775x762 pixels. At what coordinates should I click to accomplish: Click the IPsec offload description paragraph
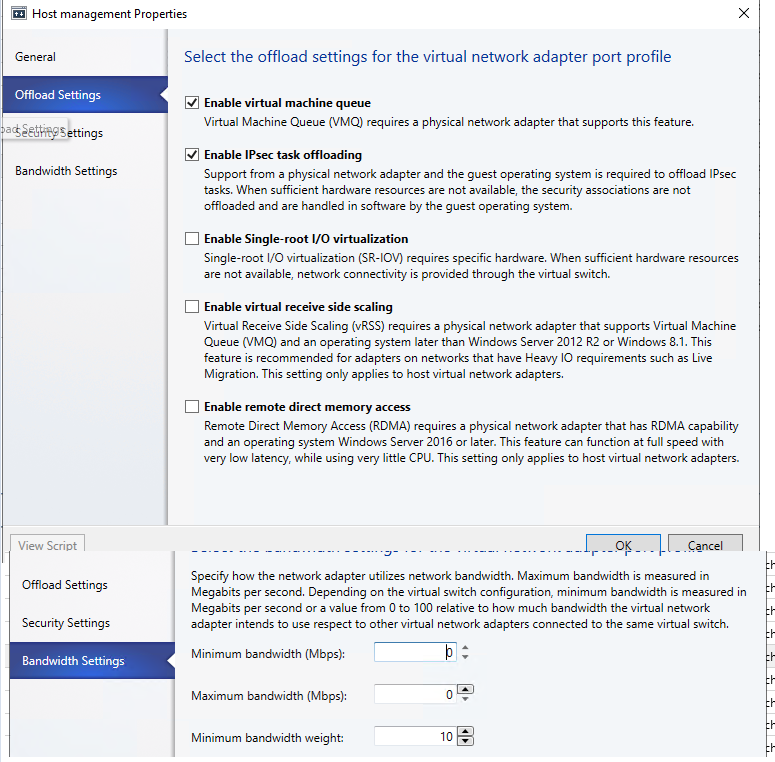[x=470, y=190]
